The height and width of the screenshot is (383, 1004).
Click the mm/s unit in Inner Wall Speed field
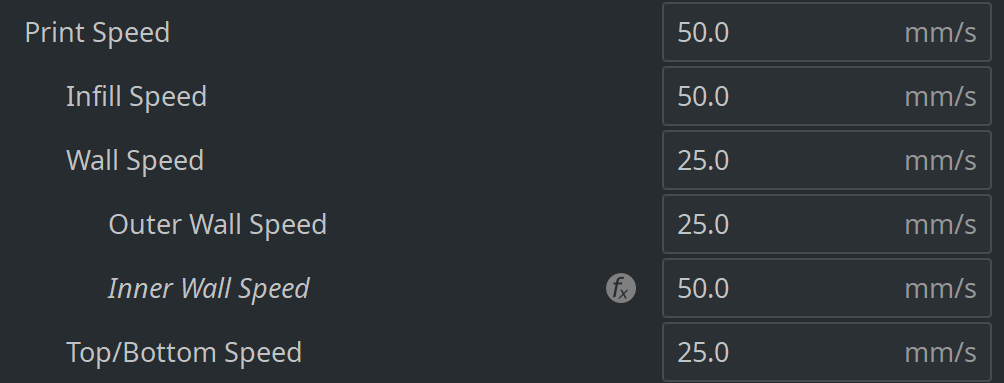pos(940,289)
